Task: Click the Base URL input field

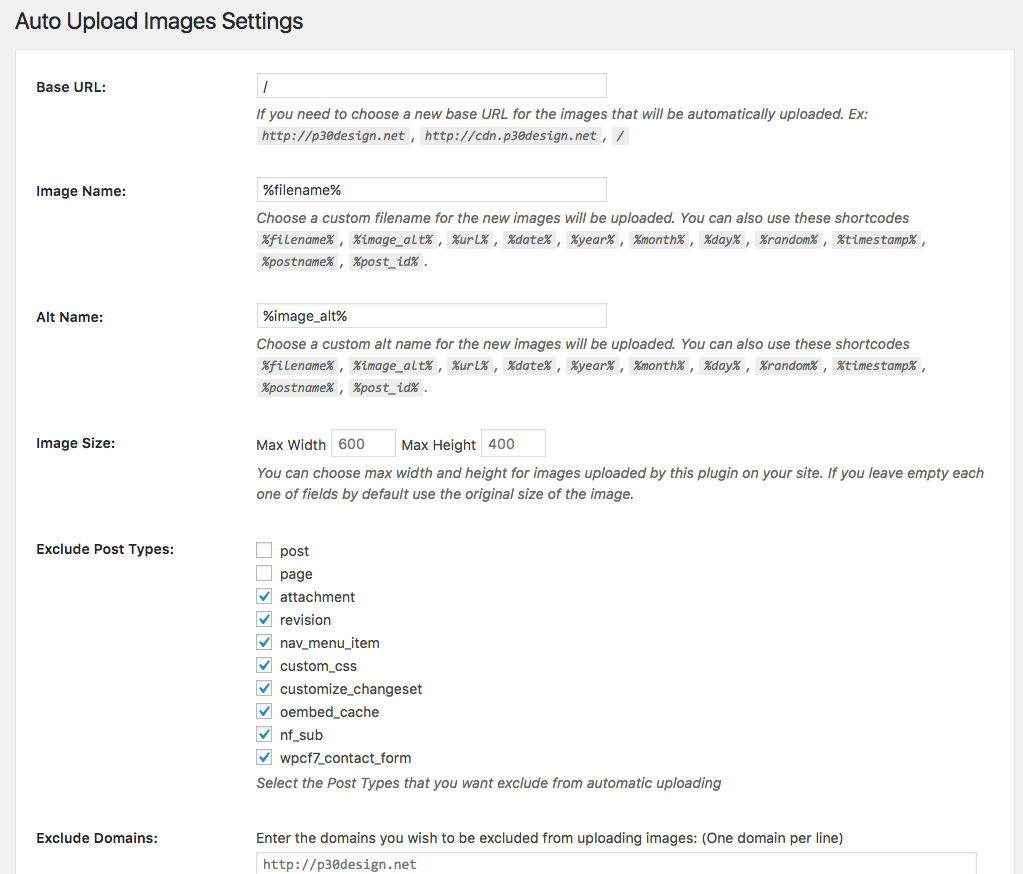Action: tap(431, 86)
